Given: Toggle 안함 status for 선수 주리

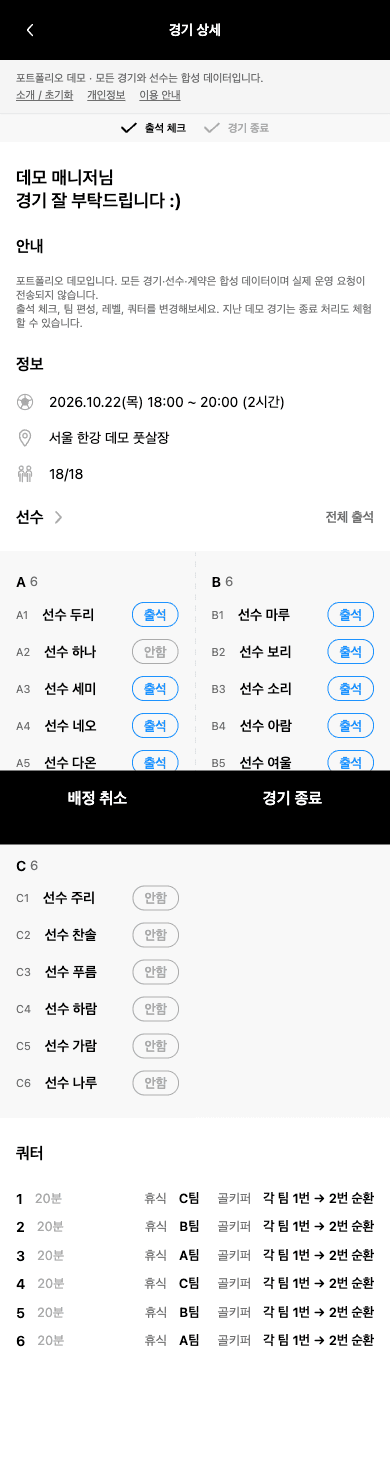Looking at the screenshot, I should (155, 898).
